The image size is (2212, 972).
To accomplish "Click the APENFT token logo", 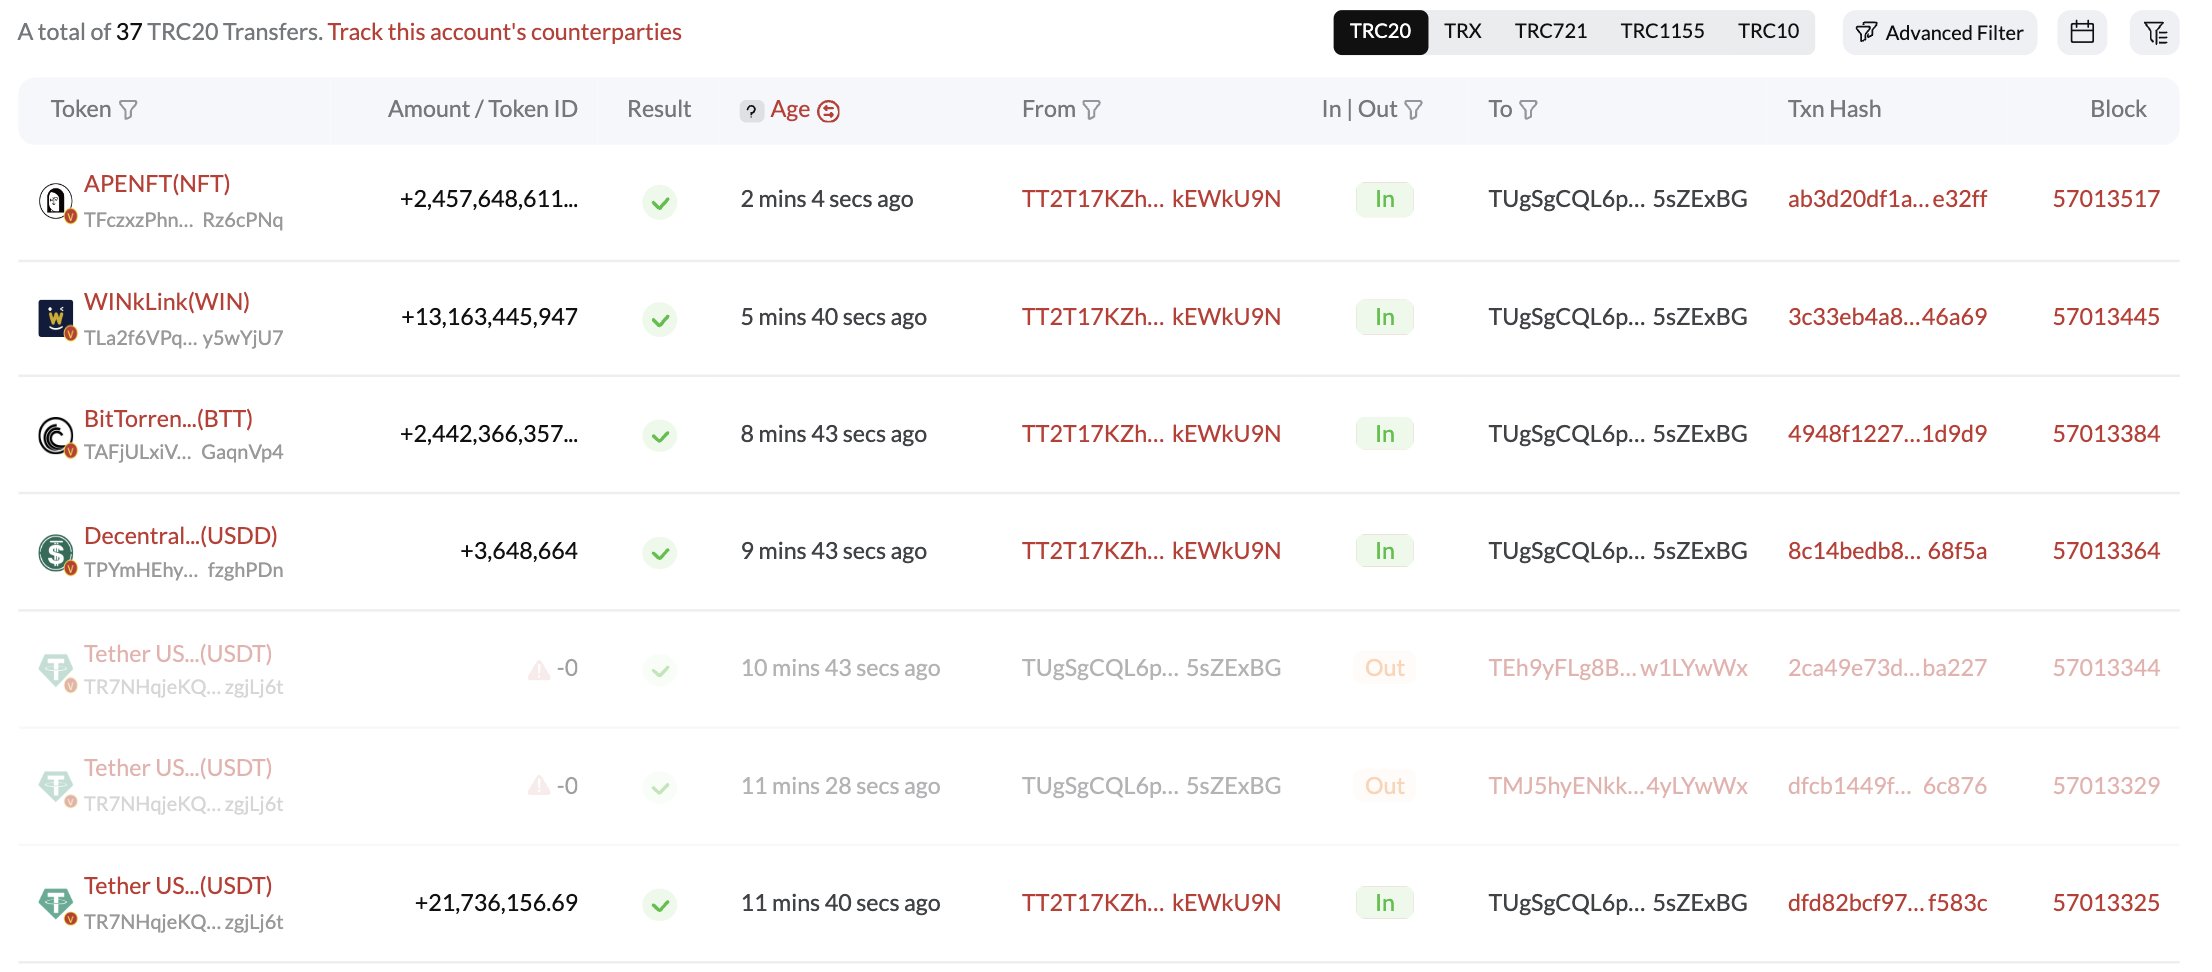I will pyautogui.click(x=54, y=199).
